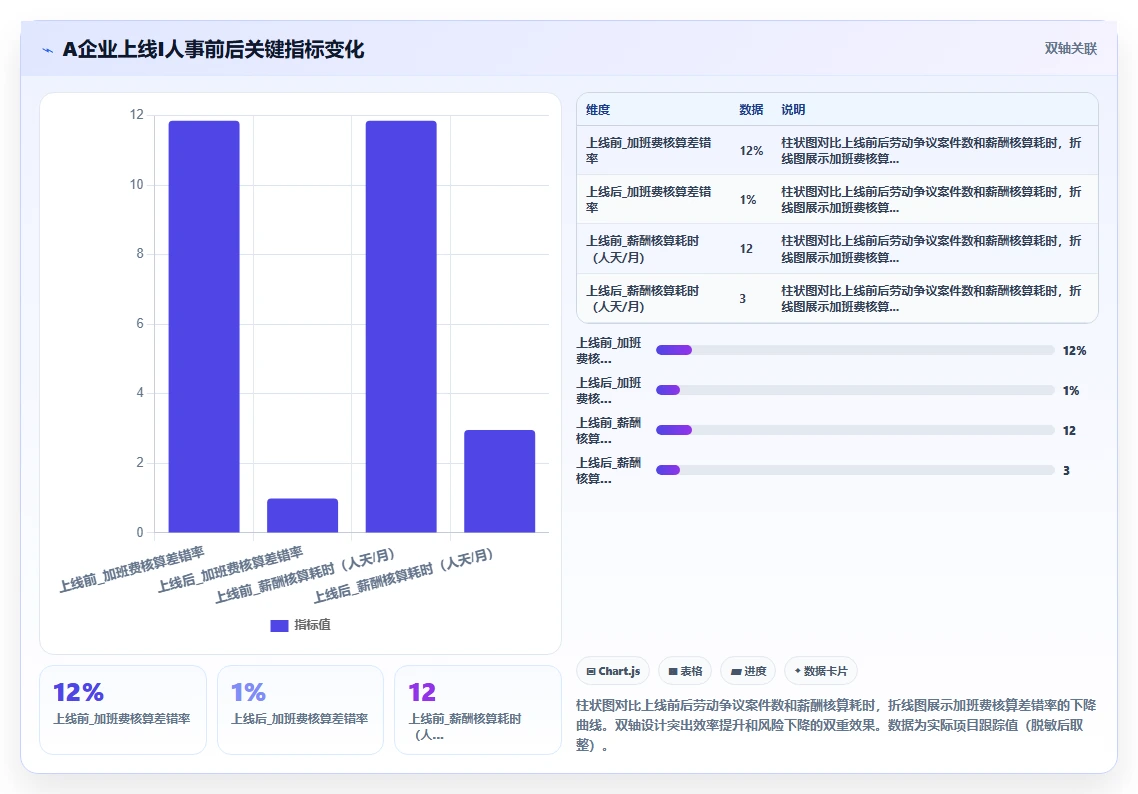Open the 12 上线前_薪酬核算耗时 data card

pos(478,710)
